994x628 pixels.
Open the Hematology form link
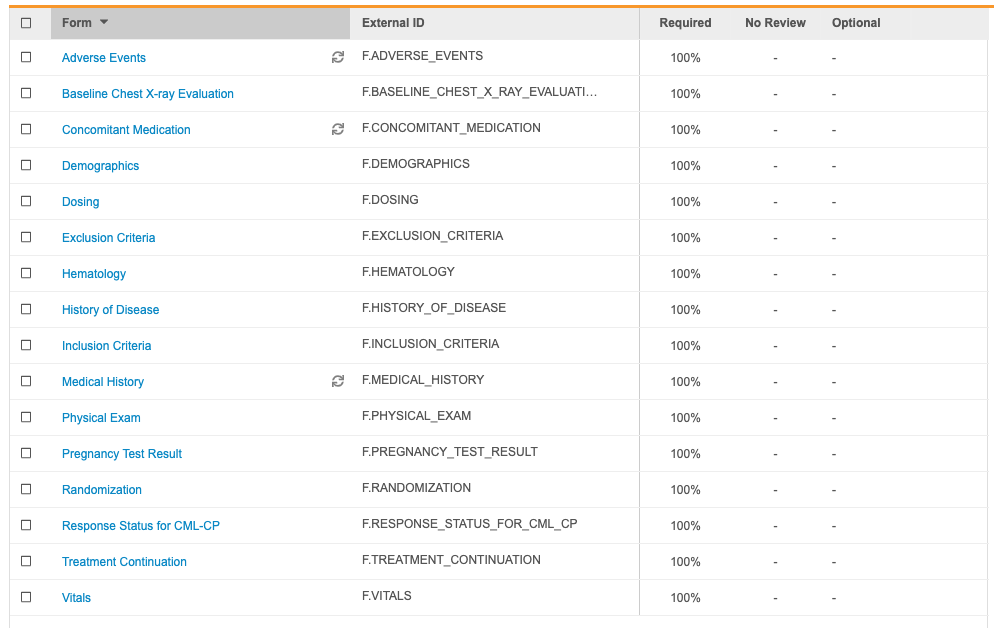point(94,274)
